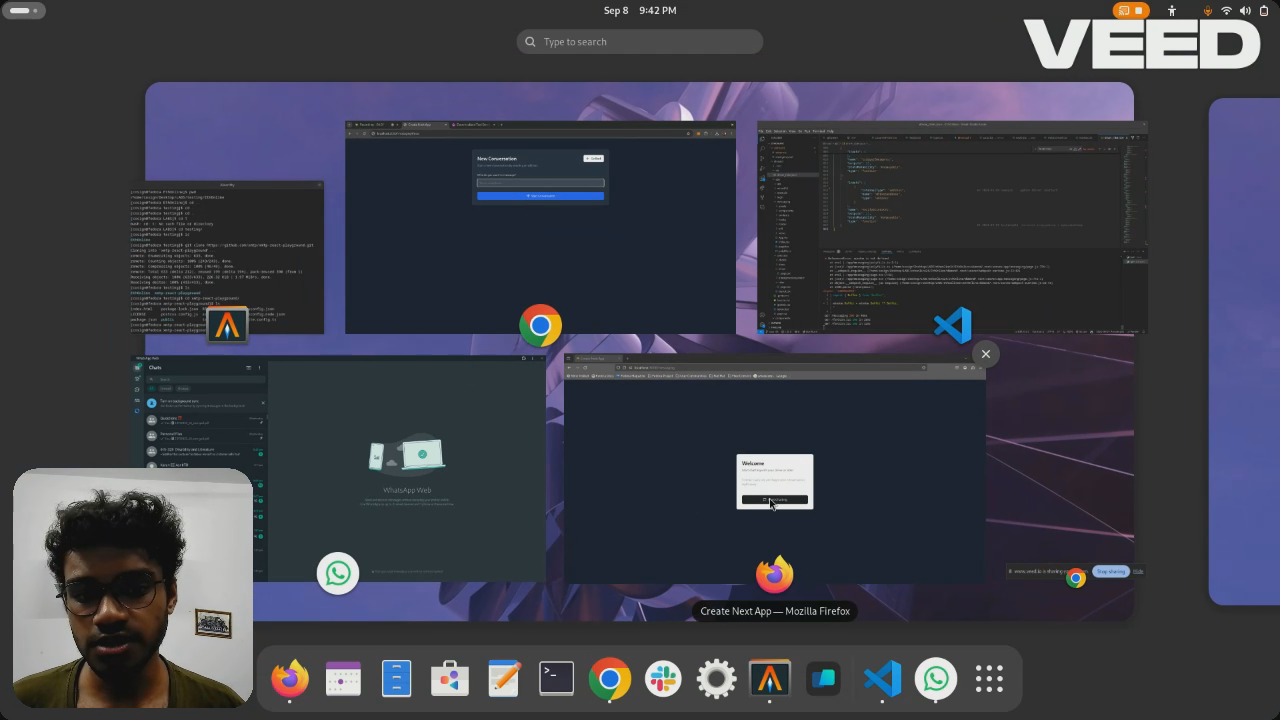Select the Alacritty terminal window thumbnail
The height and width of the screenshot is (720, 1280).
pos(226,258)
